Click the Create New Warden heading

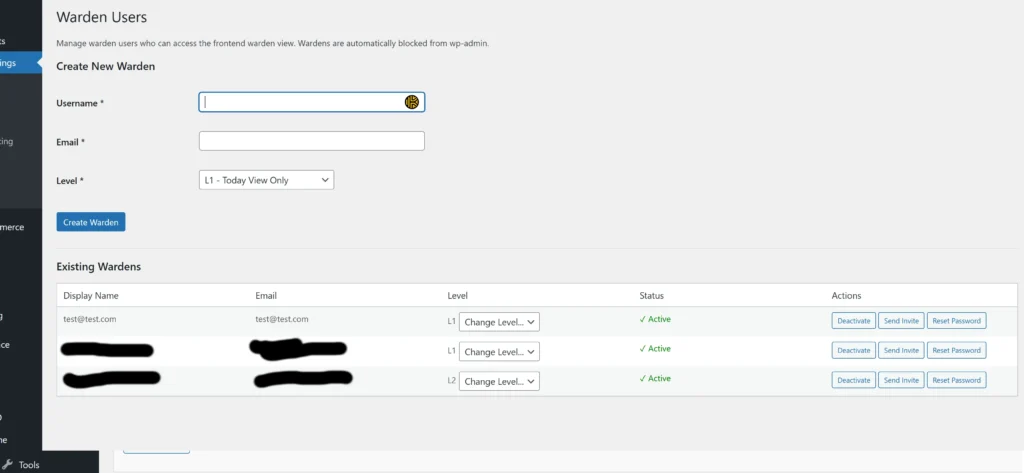[106, 66]
